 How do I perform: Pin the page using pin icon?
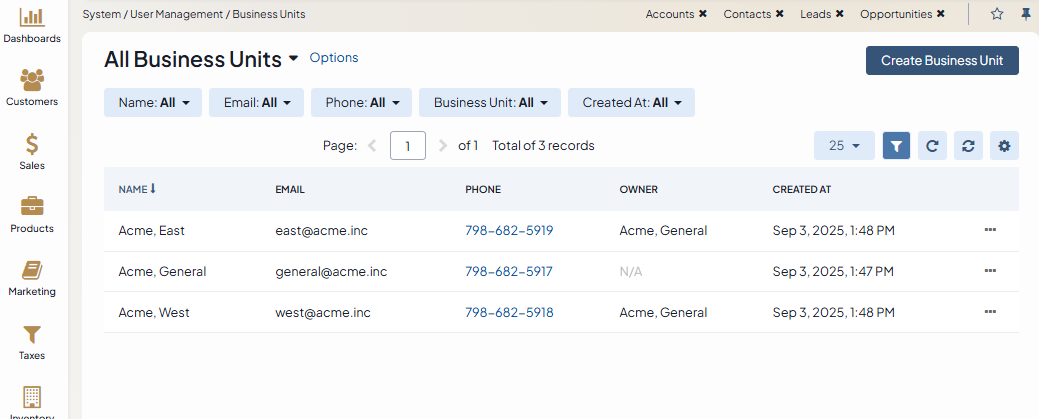[x=1025, y=14]
